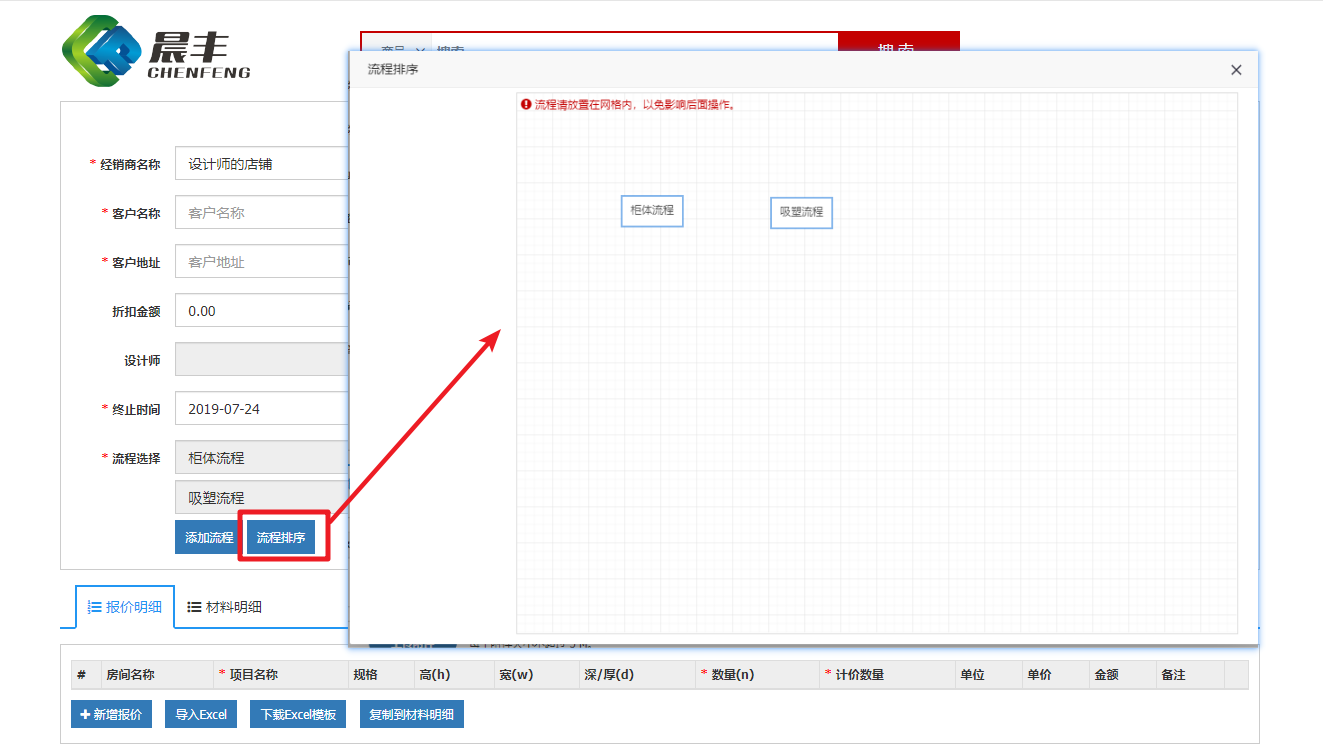
Task: Click the disabled 设计师 field
Action: tap(262, 360)
